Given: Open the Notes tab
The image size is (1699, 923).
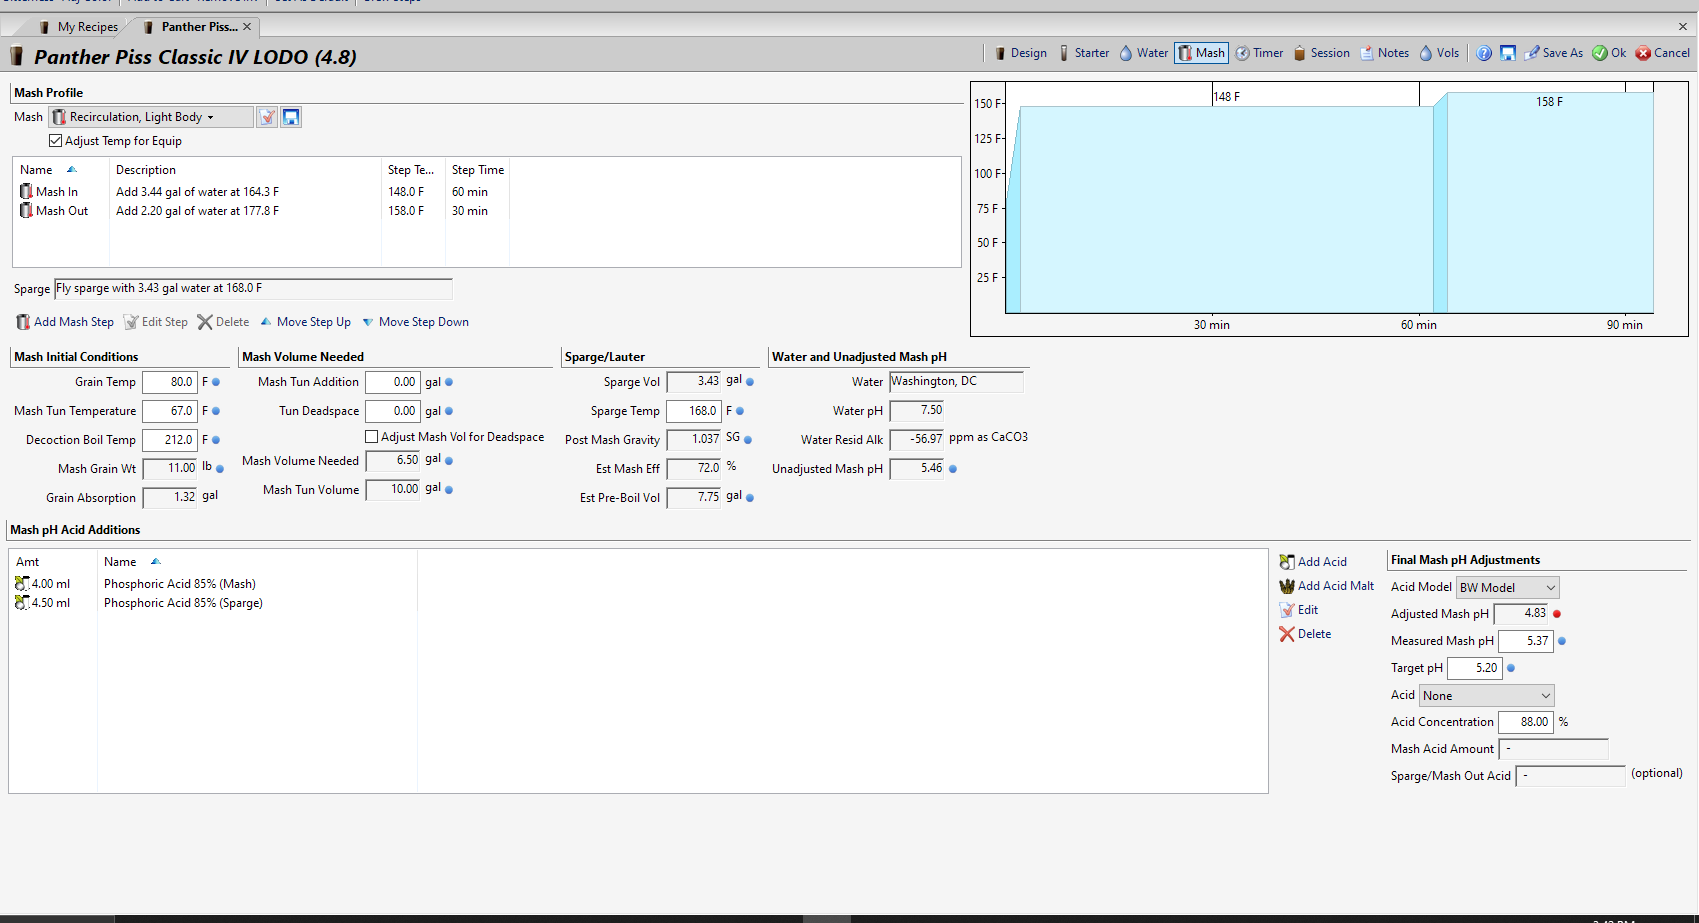Looking at the screenshot, I should (1384, 53).
